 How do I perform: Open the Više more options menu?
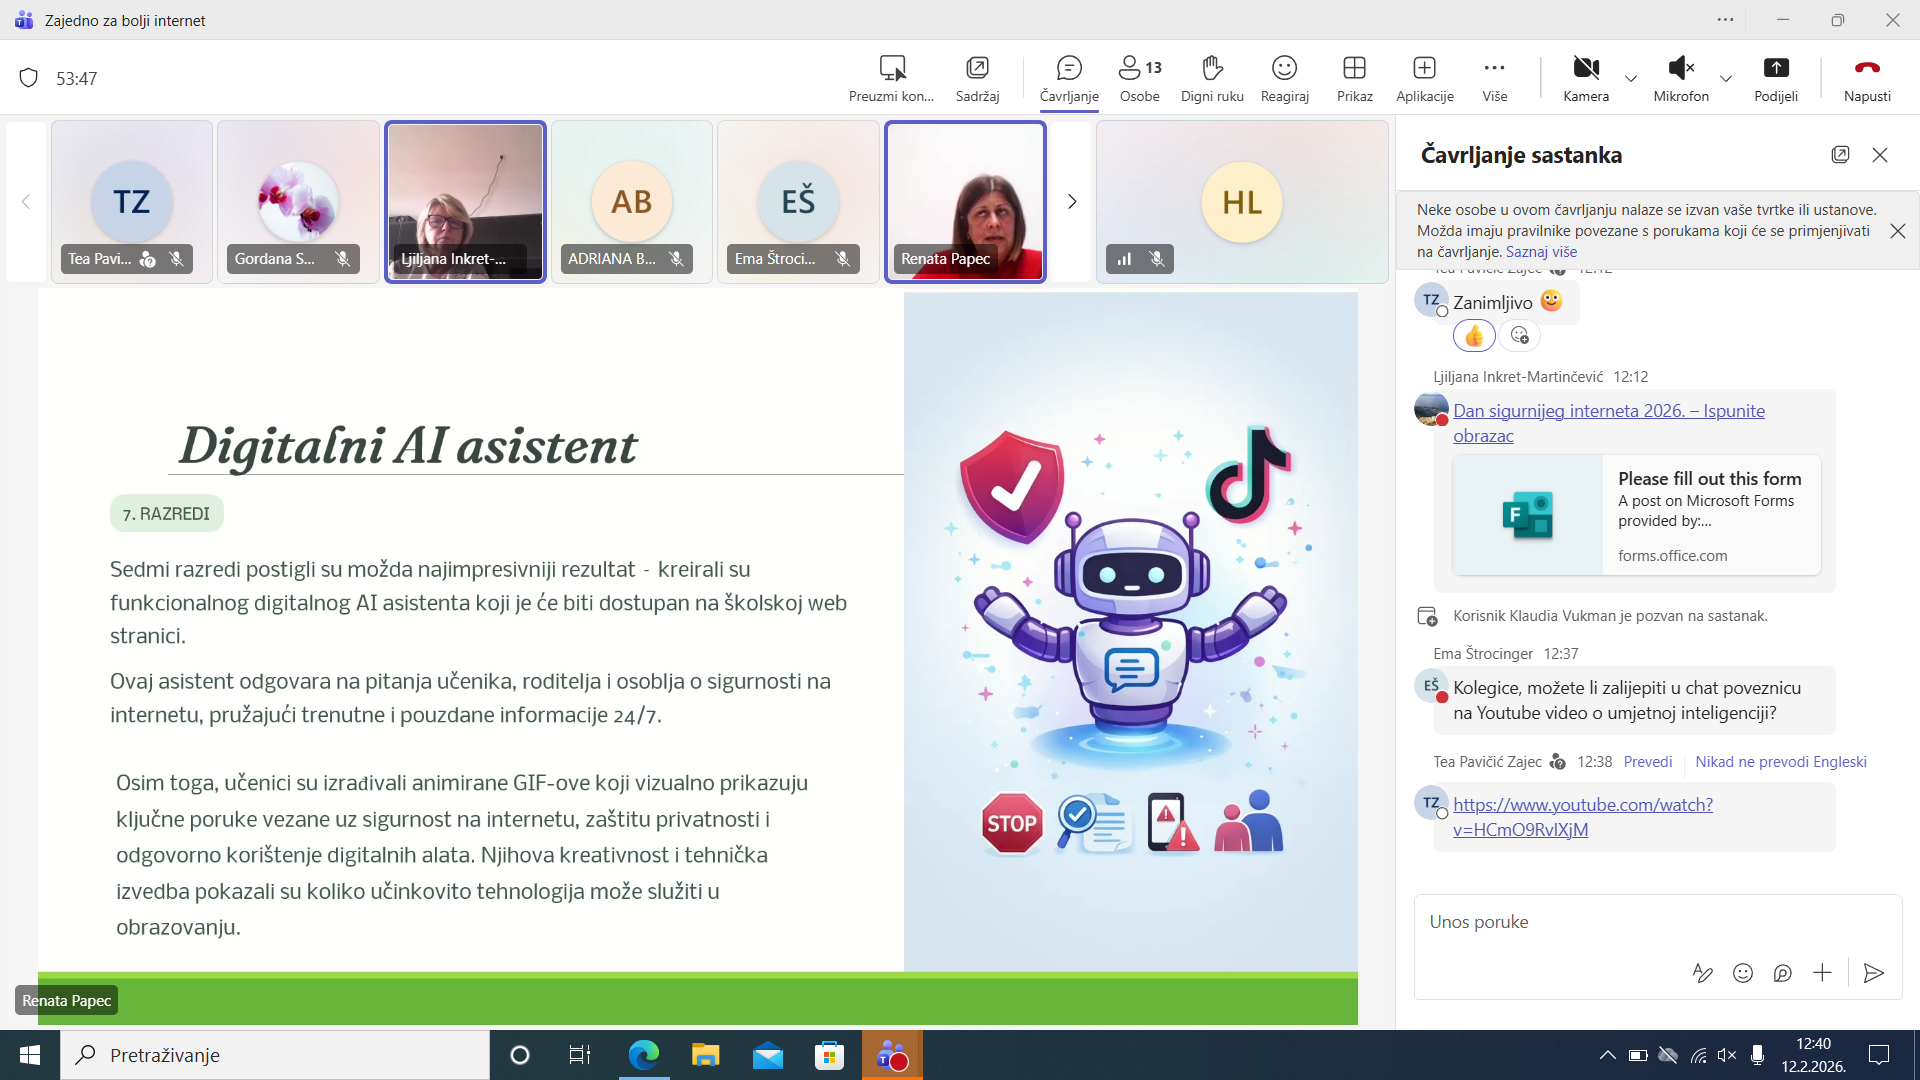[x=1494, y=68]
